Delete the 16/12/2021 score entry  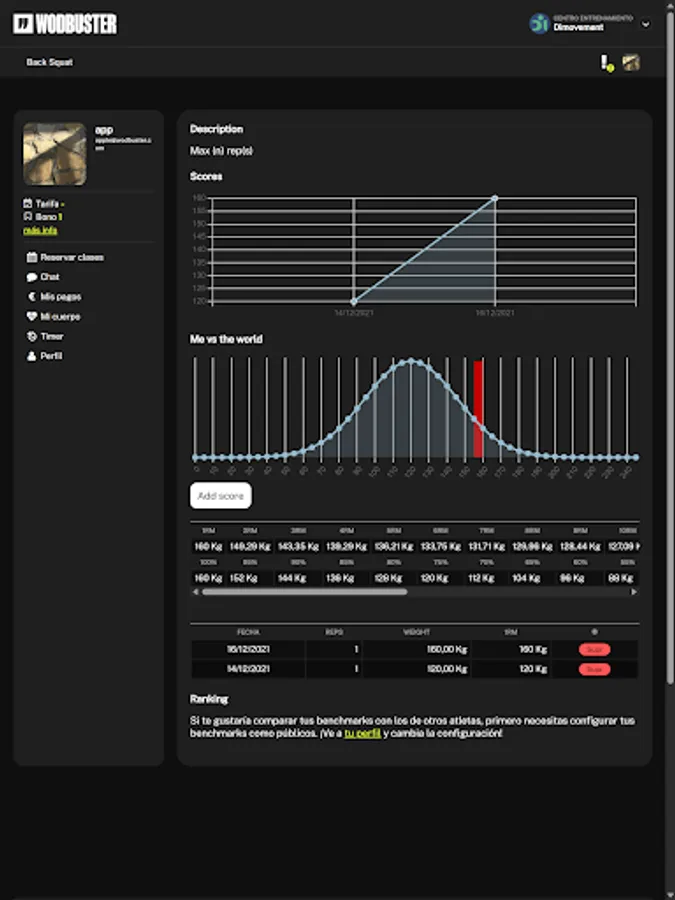[594, 649]
